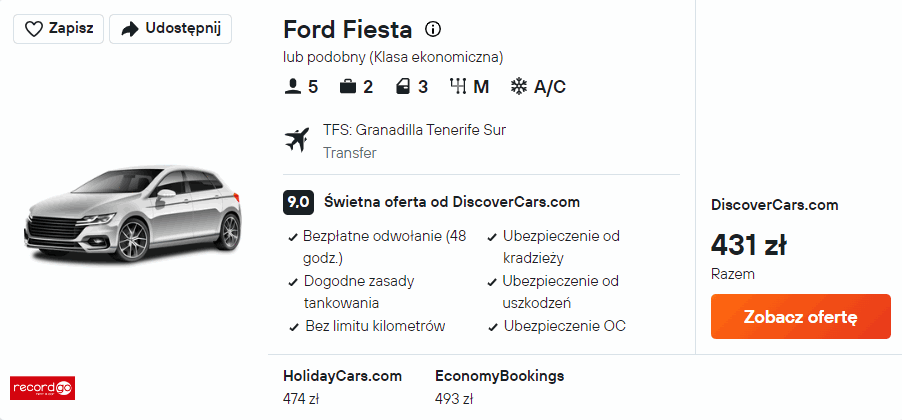902x420 pixels.
Task: Click the share arrow icon
Action: pyautogui.click(x=129, y=29)
